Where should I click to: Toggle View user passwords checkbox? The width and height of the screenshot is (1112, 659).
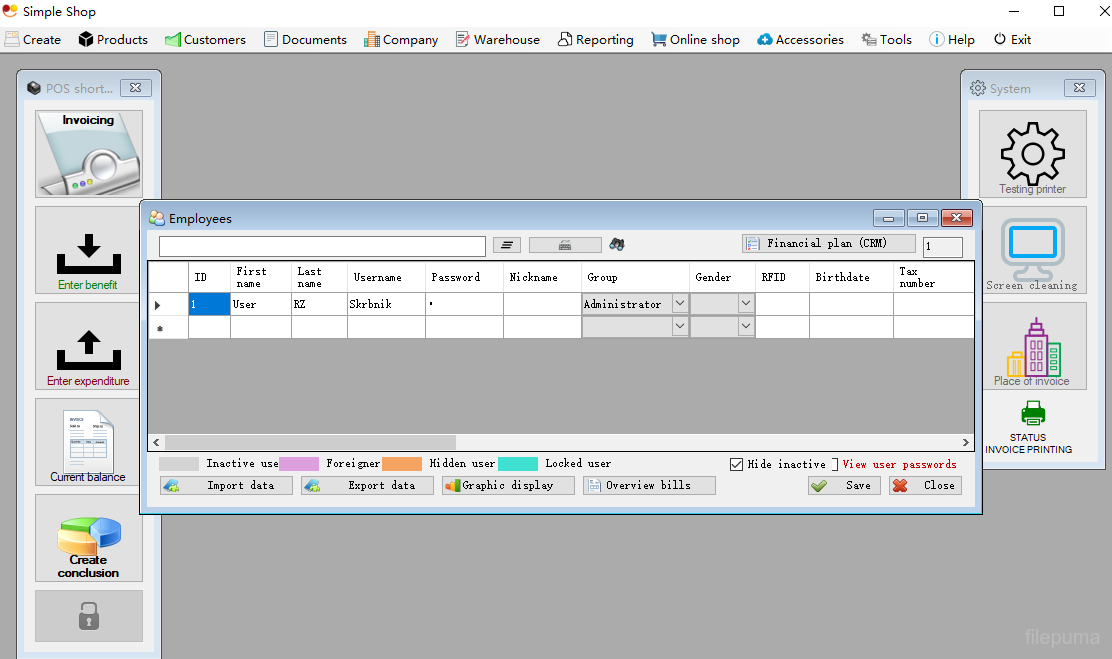tap(835, 464)
